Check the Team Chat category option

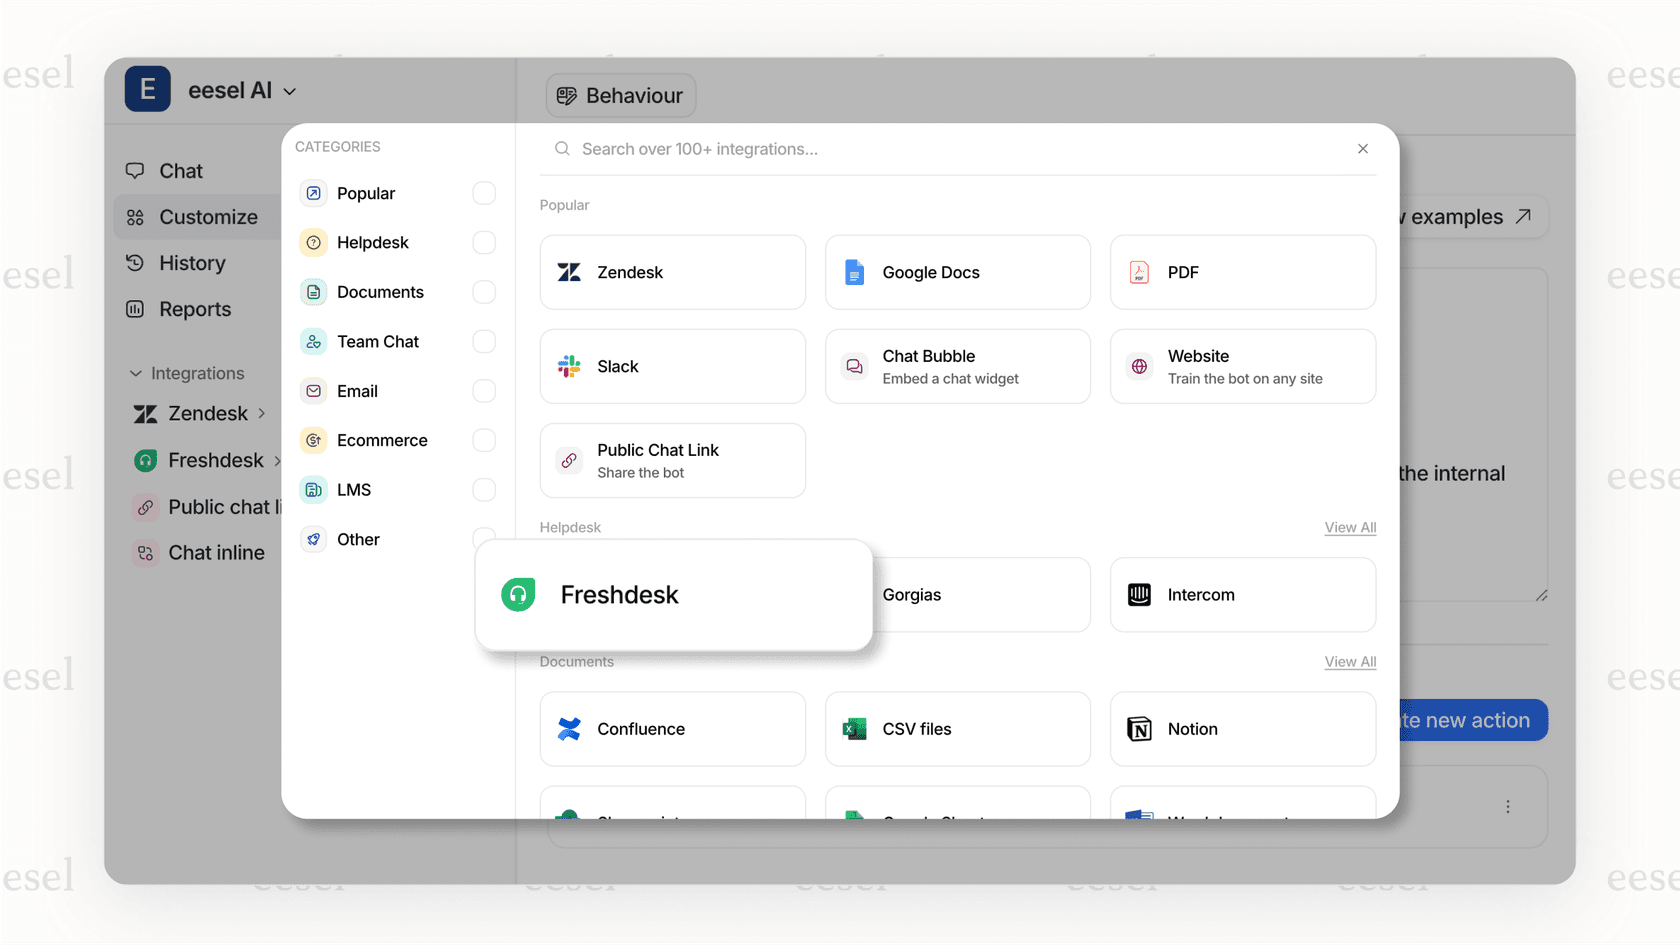(484, 342)
